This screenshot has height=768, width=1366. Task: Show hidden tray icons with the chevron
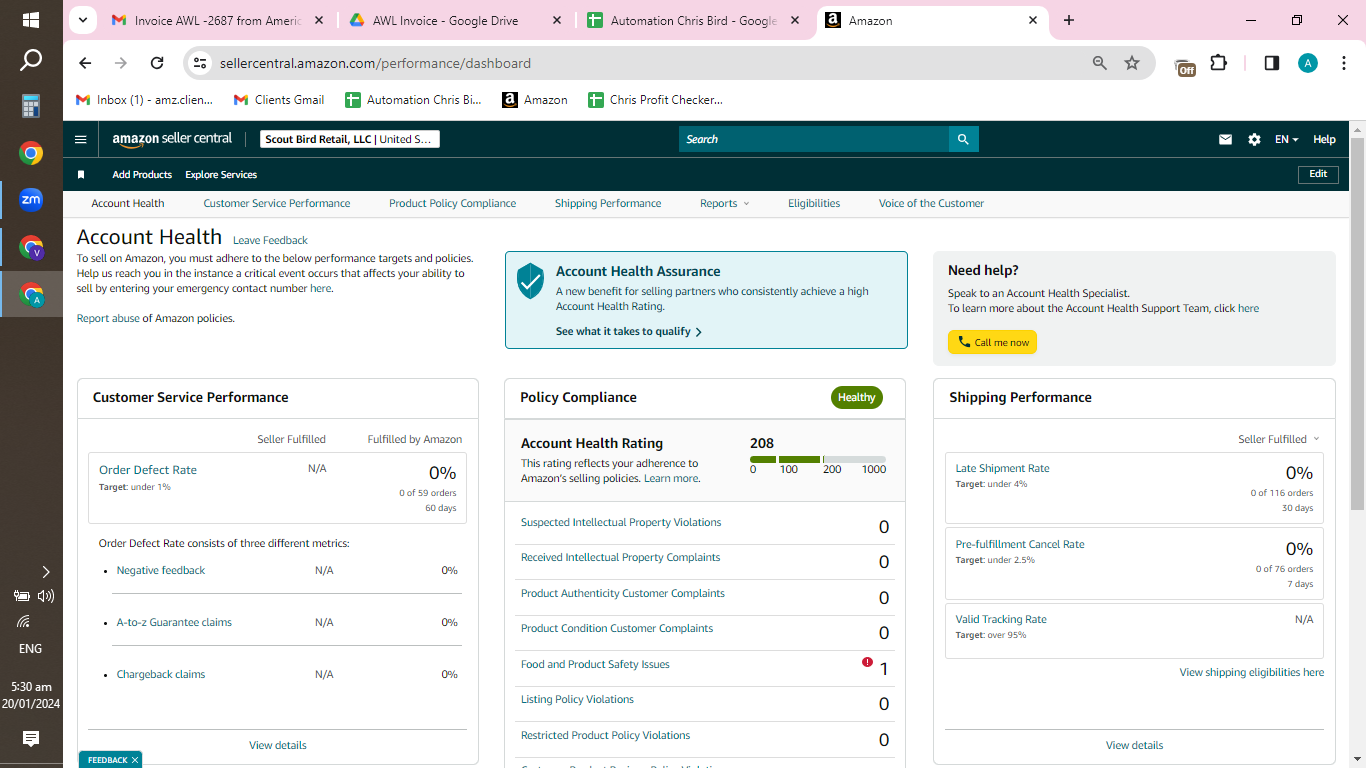tap(46, 572)
